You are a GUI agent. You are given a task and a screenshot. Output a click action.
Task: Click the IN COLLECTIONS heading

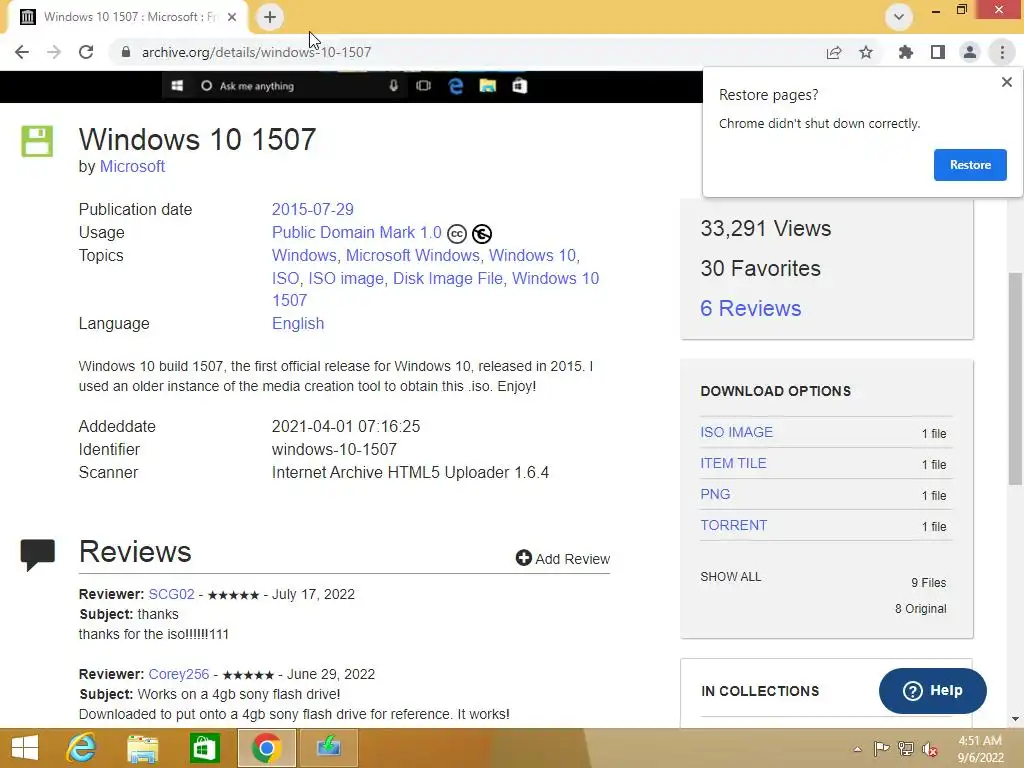coord(760,691)
